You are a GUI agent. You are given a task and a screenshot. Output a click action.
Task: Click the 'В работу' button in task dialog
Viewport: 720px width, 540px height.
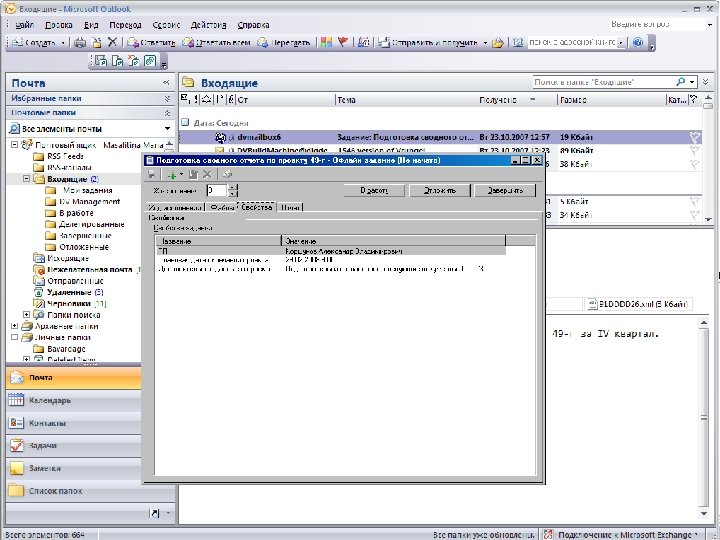pyautogui.click(x=374, y=190)
